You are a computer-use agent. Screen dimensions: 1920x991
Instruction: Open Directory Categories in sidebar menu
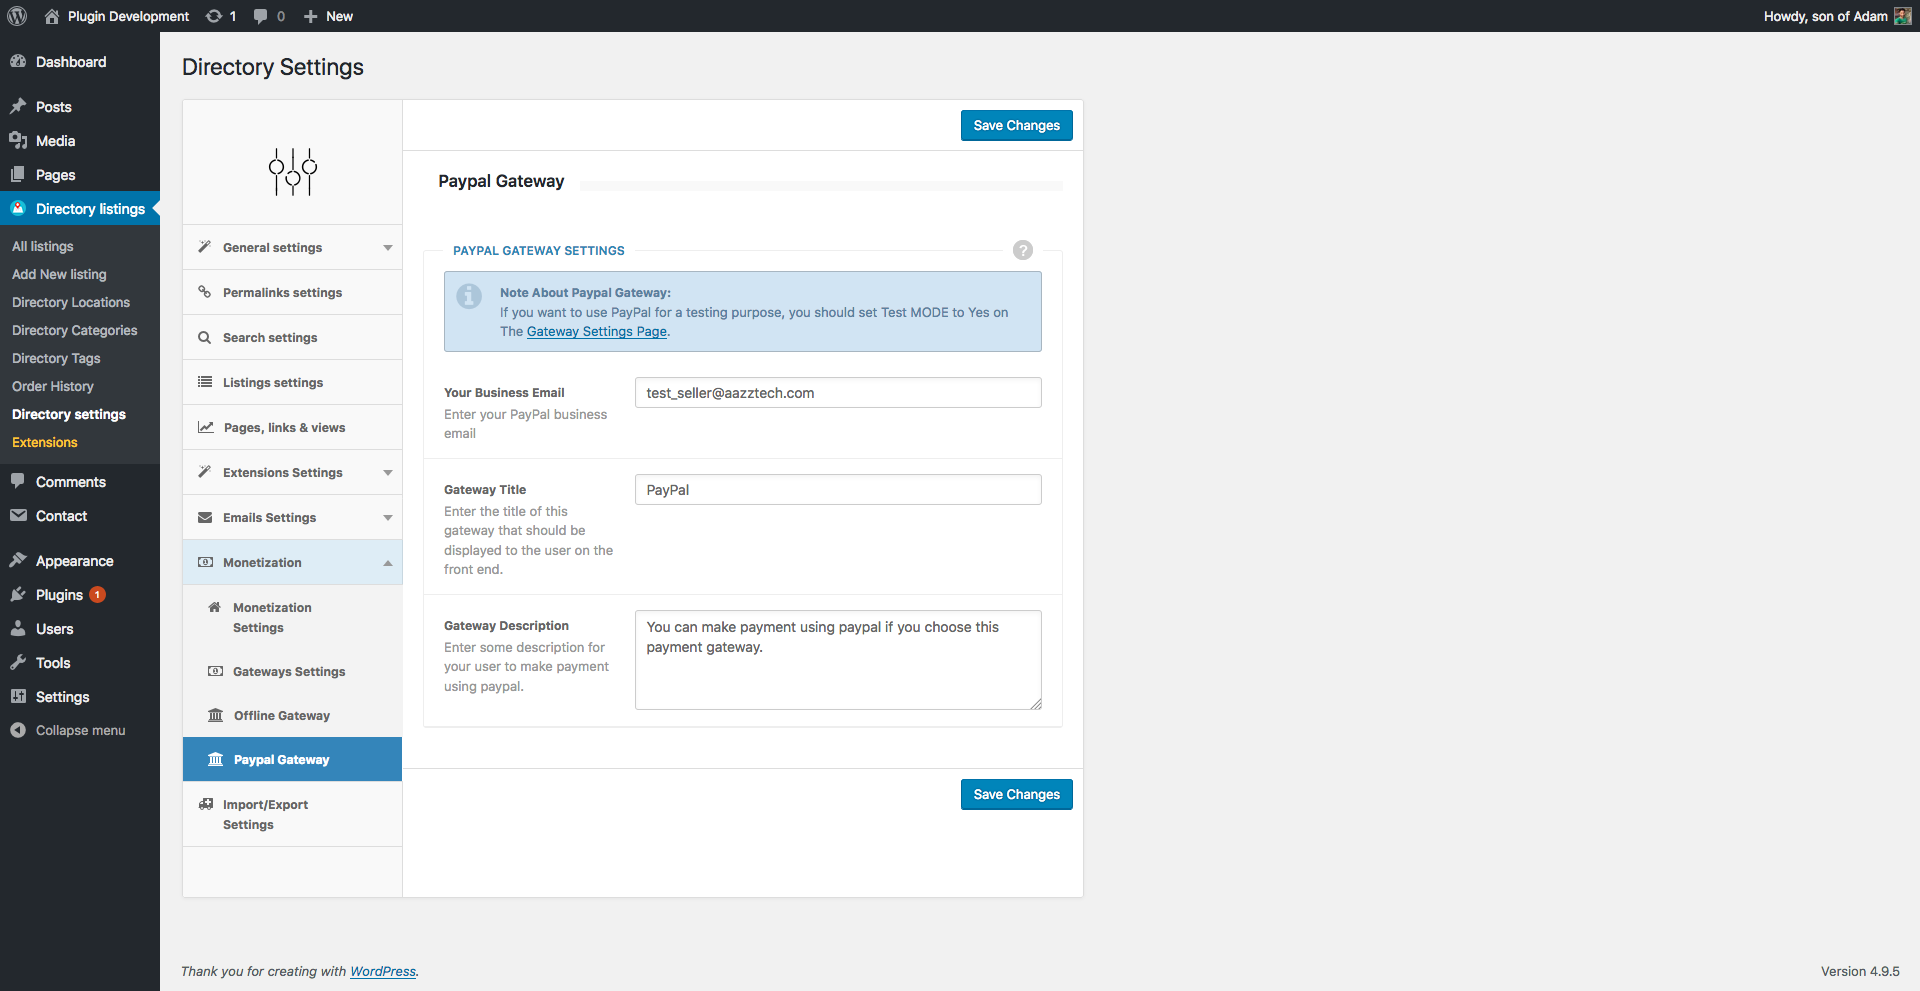click(74, 330)
